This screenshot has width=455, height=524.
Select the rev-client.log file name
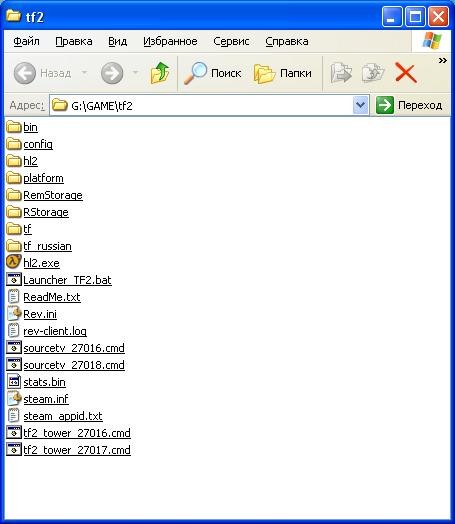tap(55, 331)
